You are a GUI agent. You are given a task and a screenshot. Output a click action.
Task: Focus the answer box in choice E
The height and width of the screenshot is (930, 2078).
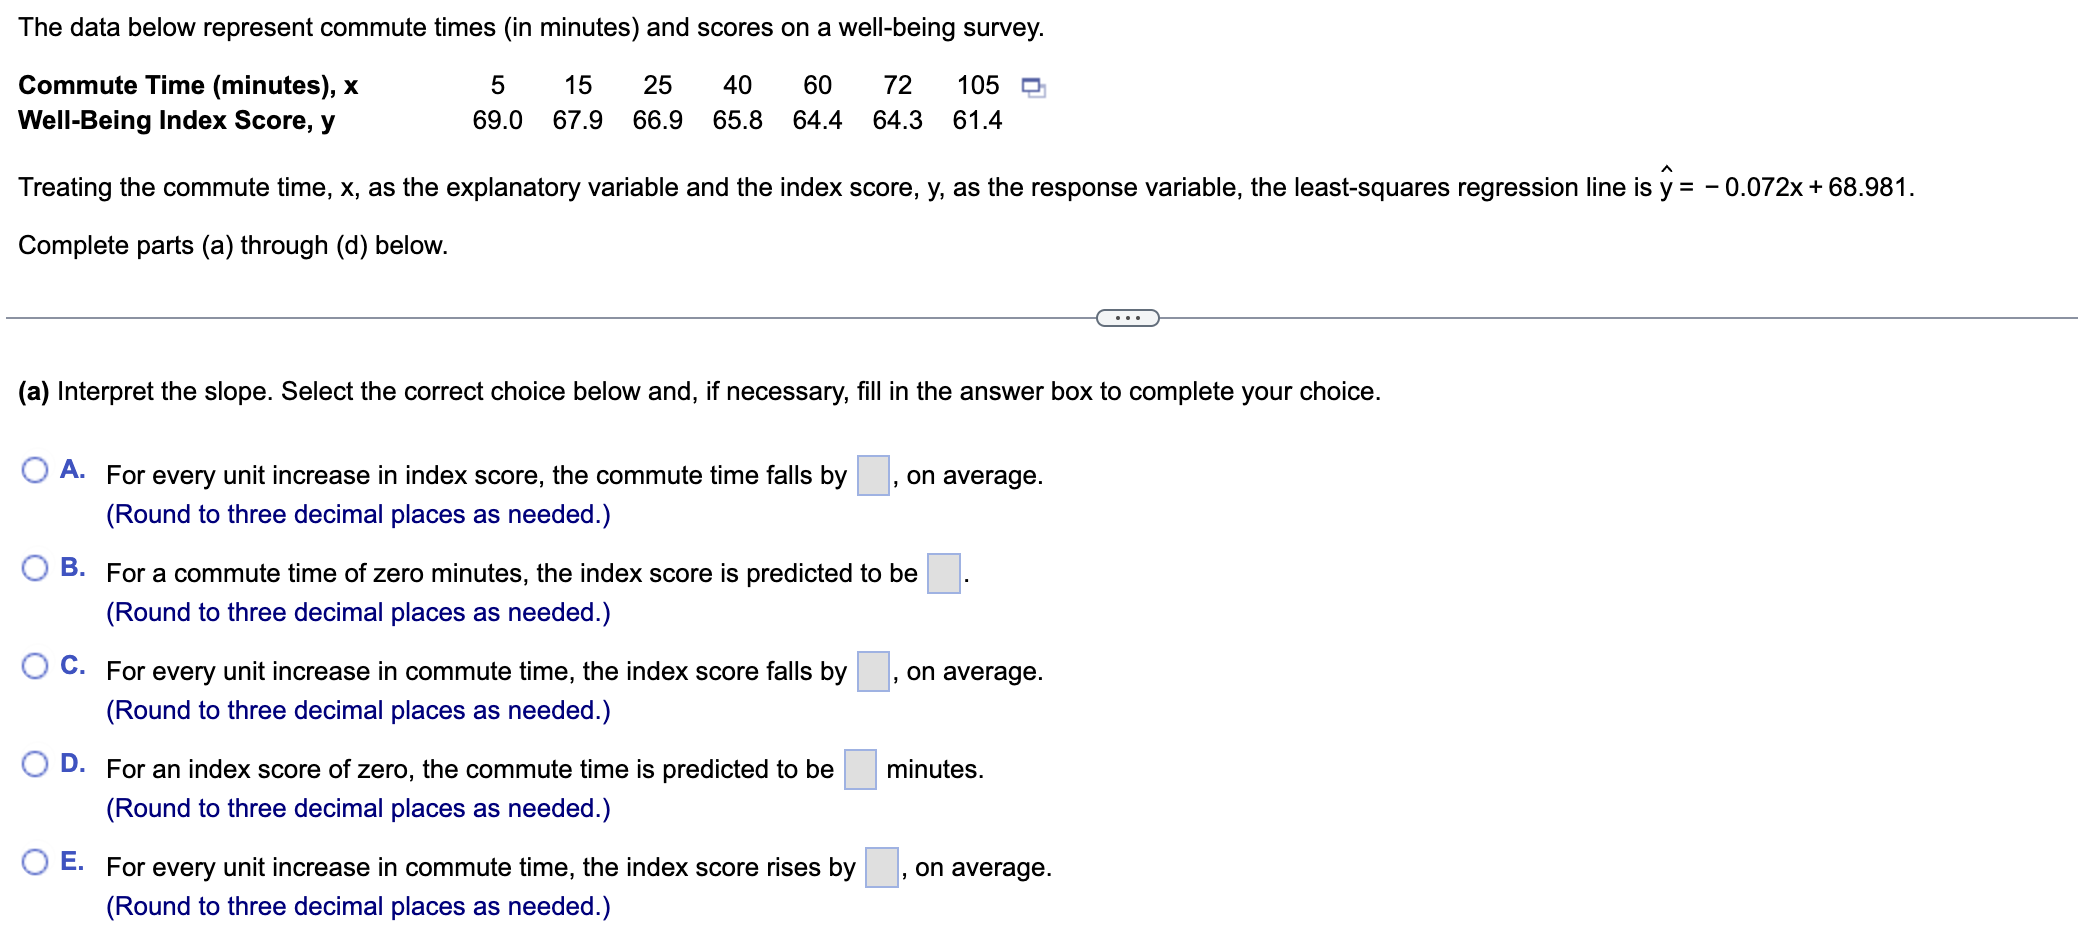[x=881, y=867]
